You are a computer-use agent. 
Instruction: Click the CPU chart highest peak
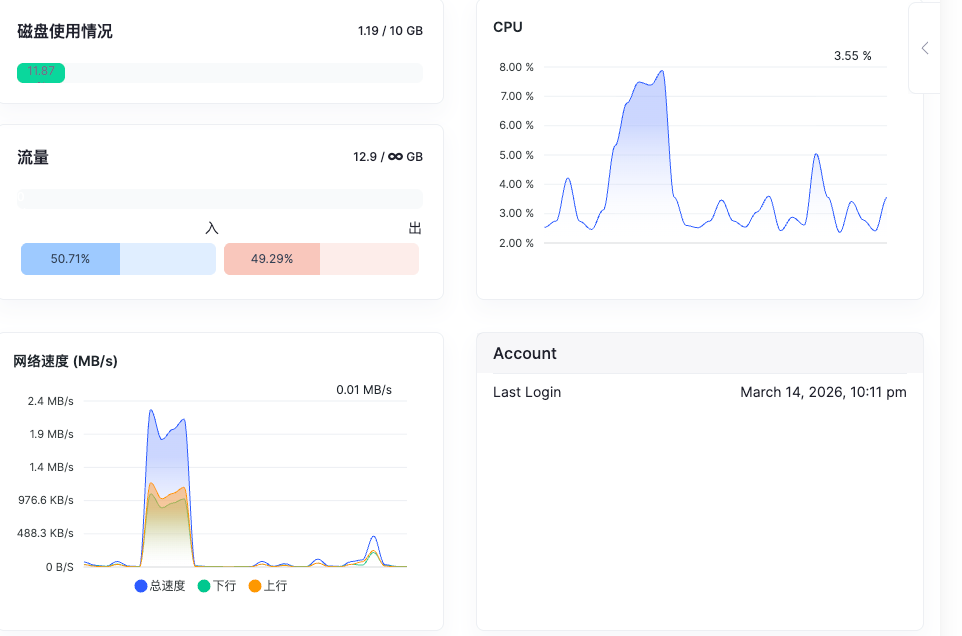click(x=661, y=71)
